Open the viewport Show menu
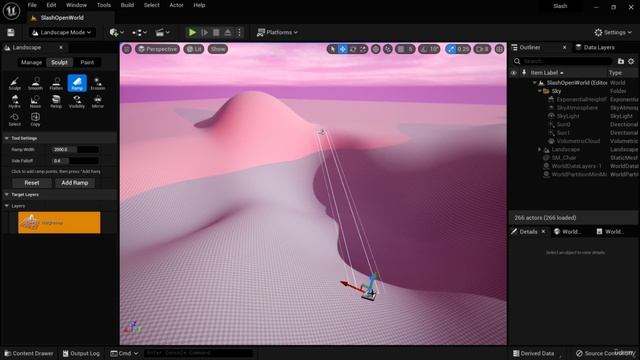 point(218,49)
